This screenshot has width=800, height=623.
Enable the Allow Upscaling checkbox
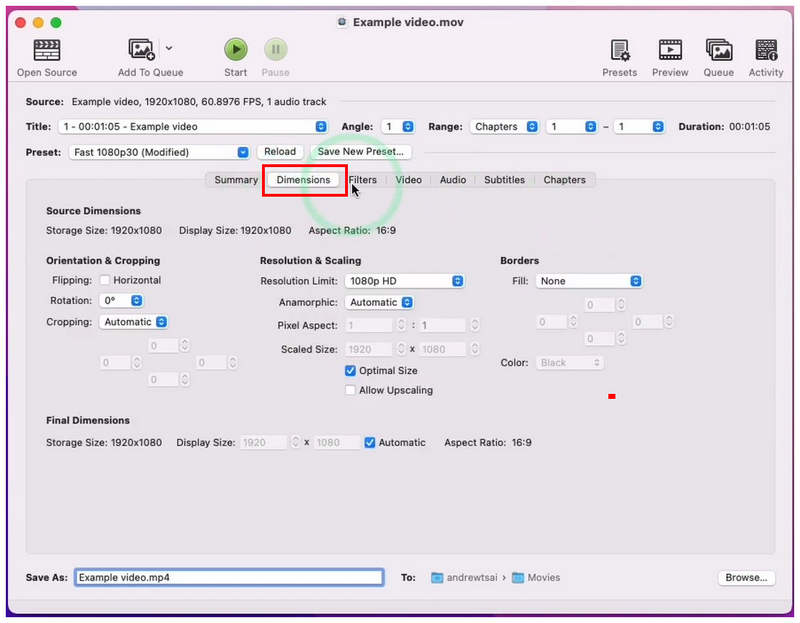tap(350, 390)
